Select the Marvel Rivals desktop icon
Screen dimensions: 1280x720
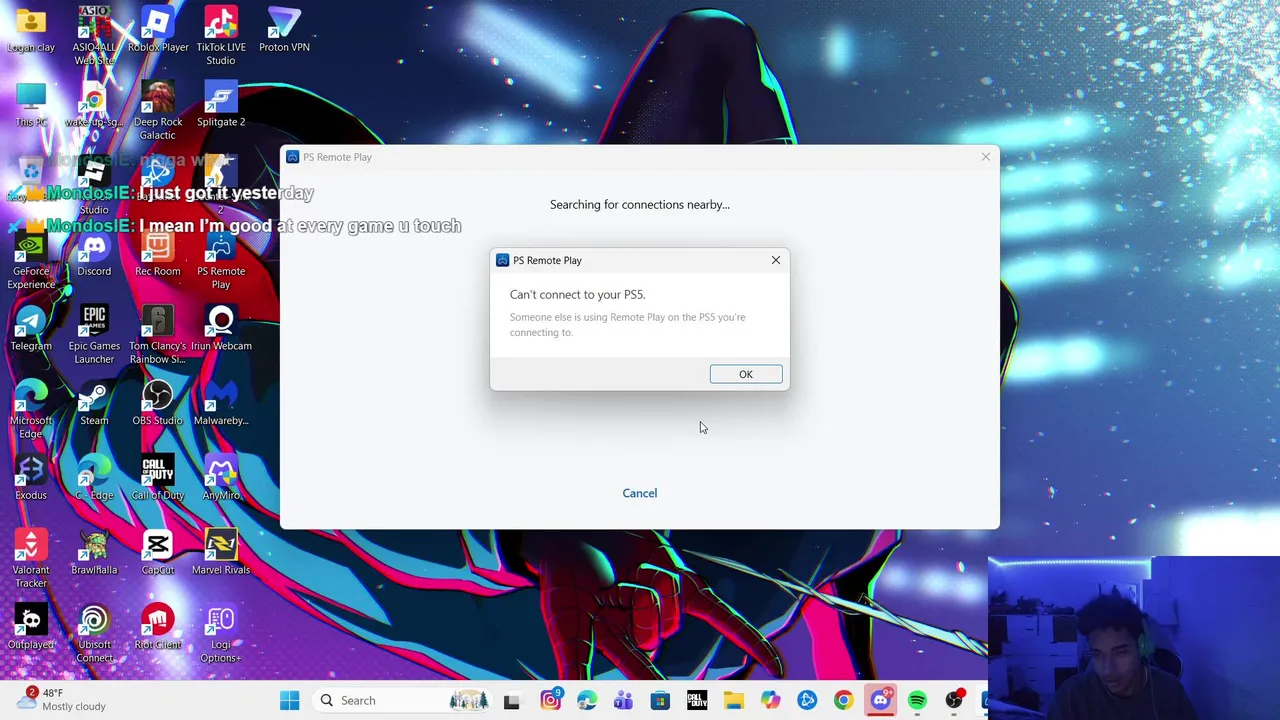point(221,553)
